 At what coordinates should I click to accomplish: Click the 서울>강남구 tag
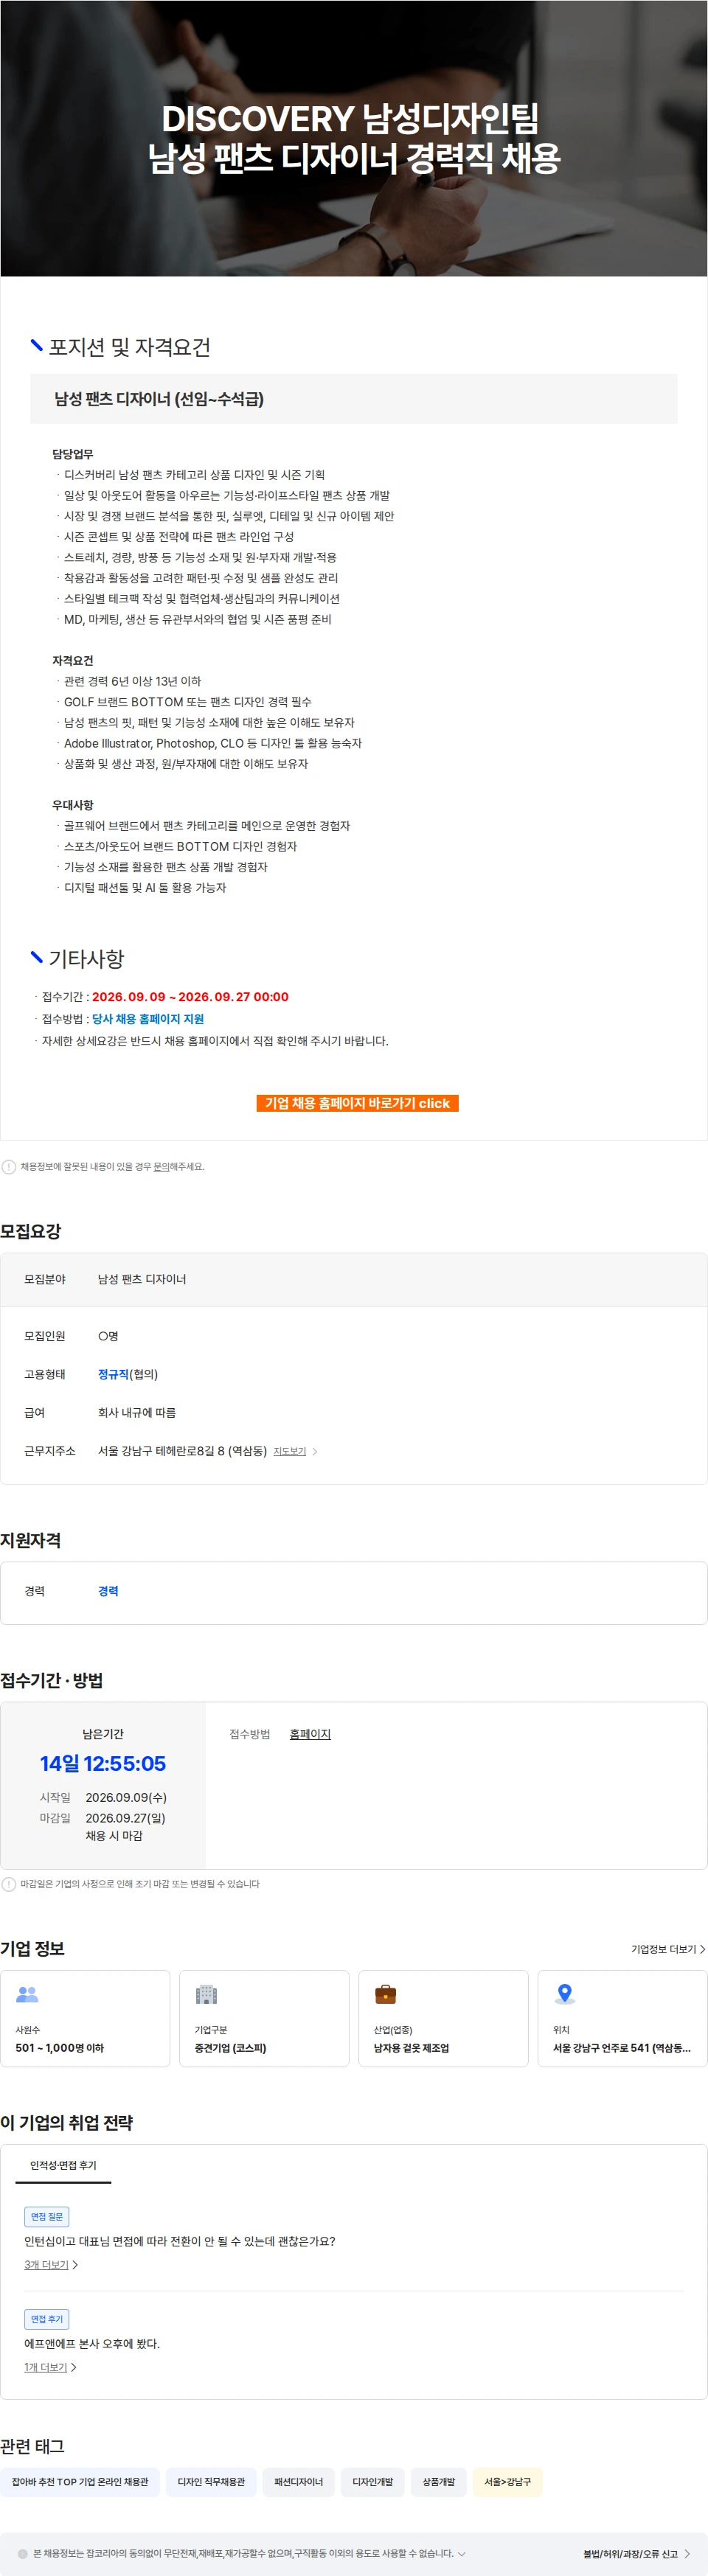tap(507, 2482)
